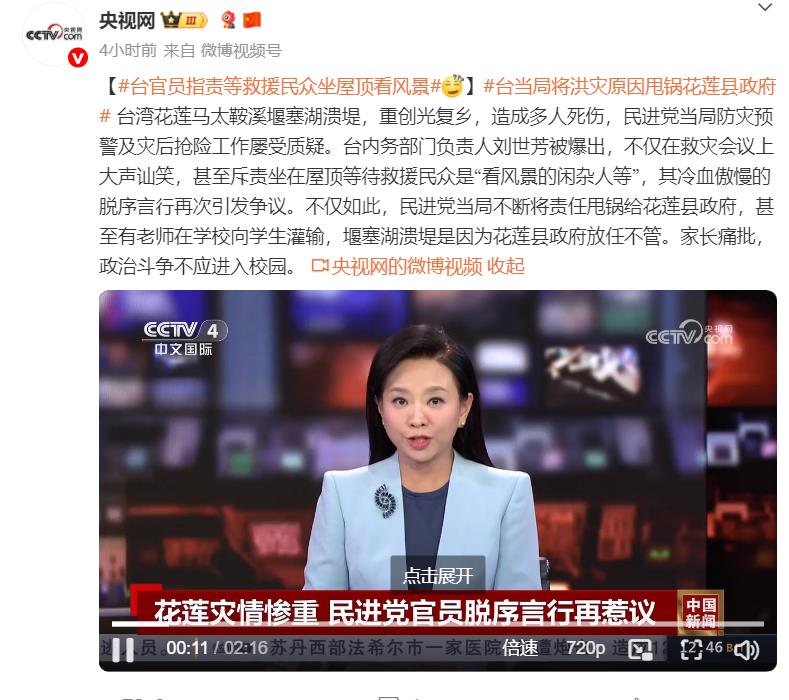Open 倍速 playback speed menu
The image size is (789, 700).
pyautogui.click(x=520, y=648)
